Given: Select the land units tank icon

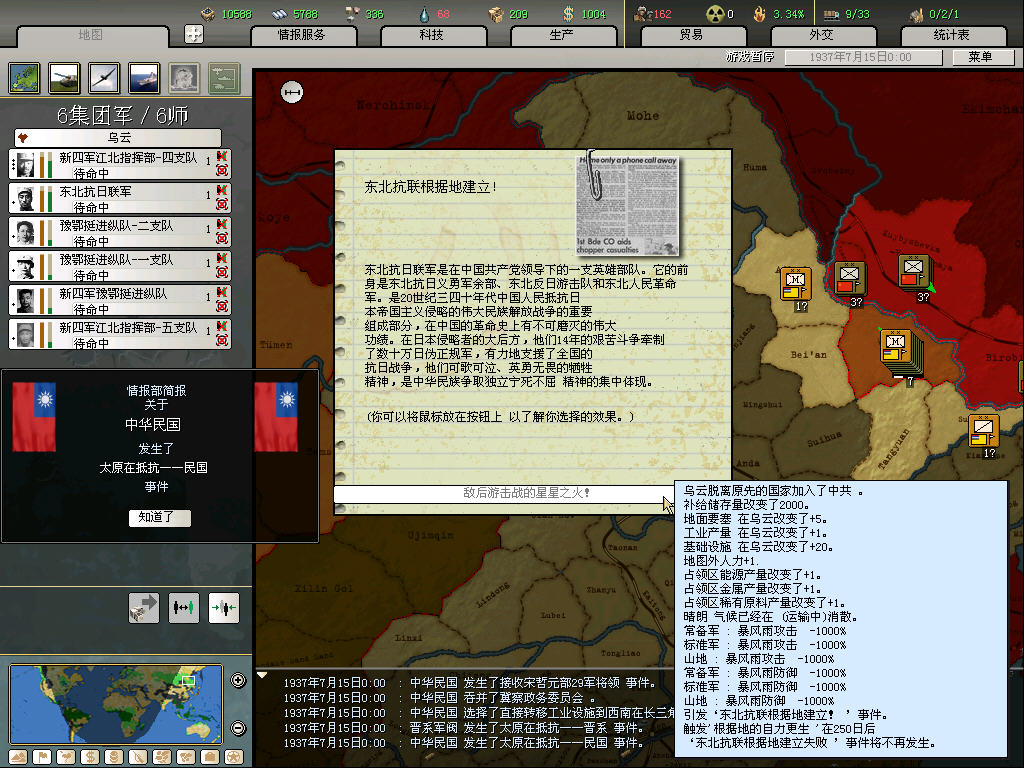Looking at the screenshot, I should (64, 78).
